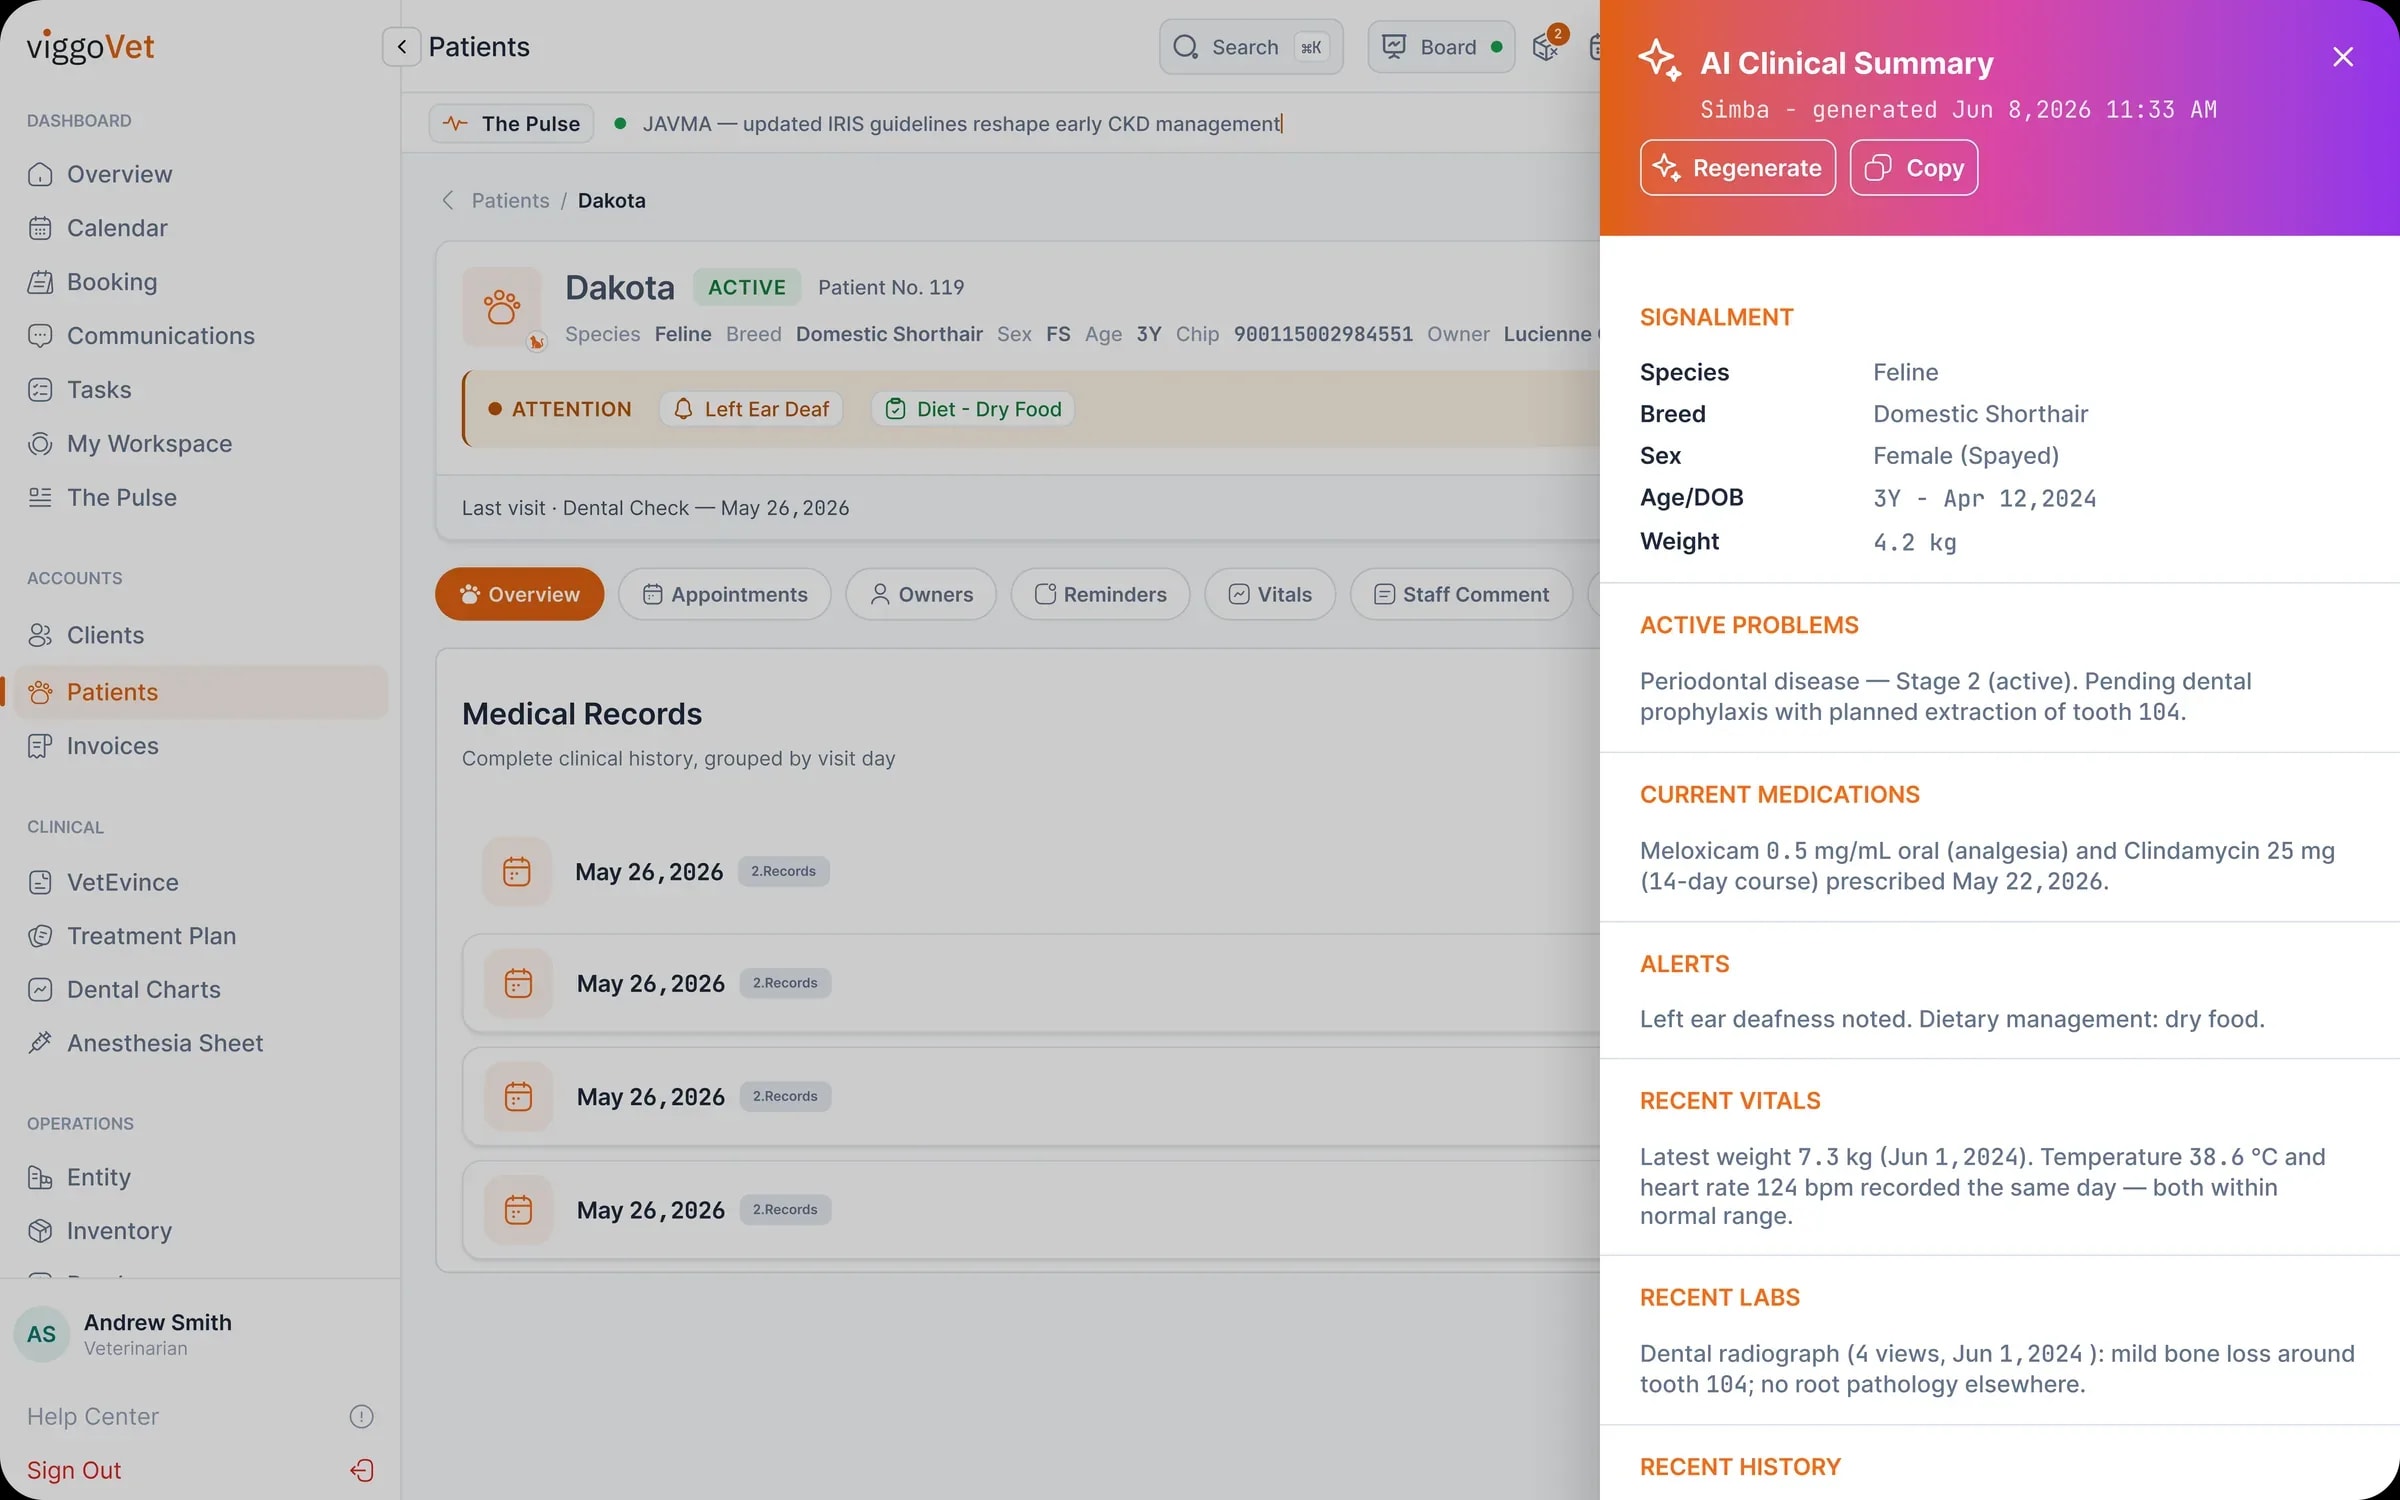Image resolution: width=2400 pixels, height=1500 pixels.
Task: Click the Search field
Action: click(1251, 47)
